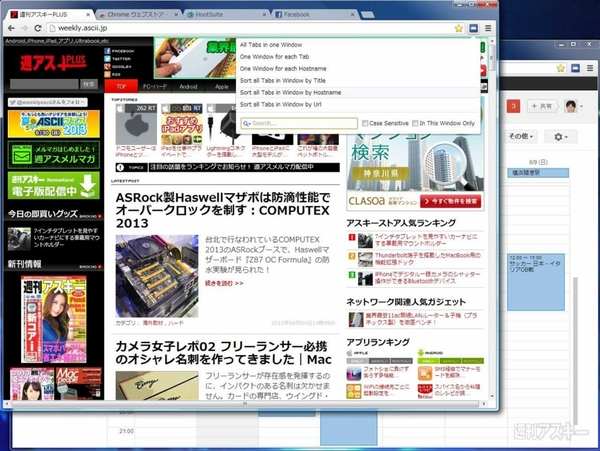Click the +共有 button in the background window
Screen dimensions: 600x451
coord(542,106)
